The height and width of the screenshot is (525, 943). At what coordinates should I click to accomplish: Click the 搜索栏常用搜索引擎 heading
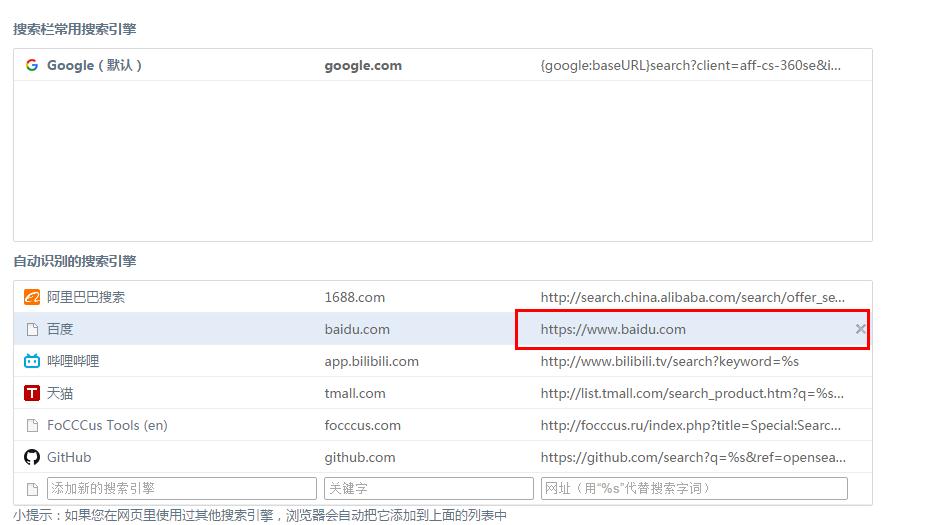coord(75,29)
